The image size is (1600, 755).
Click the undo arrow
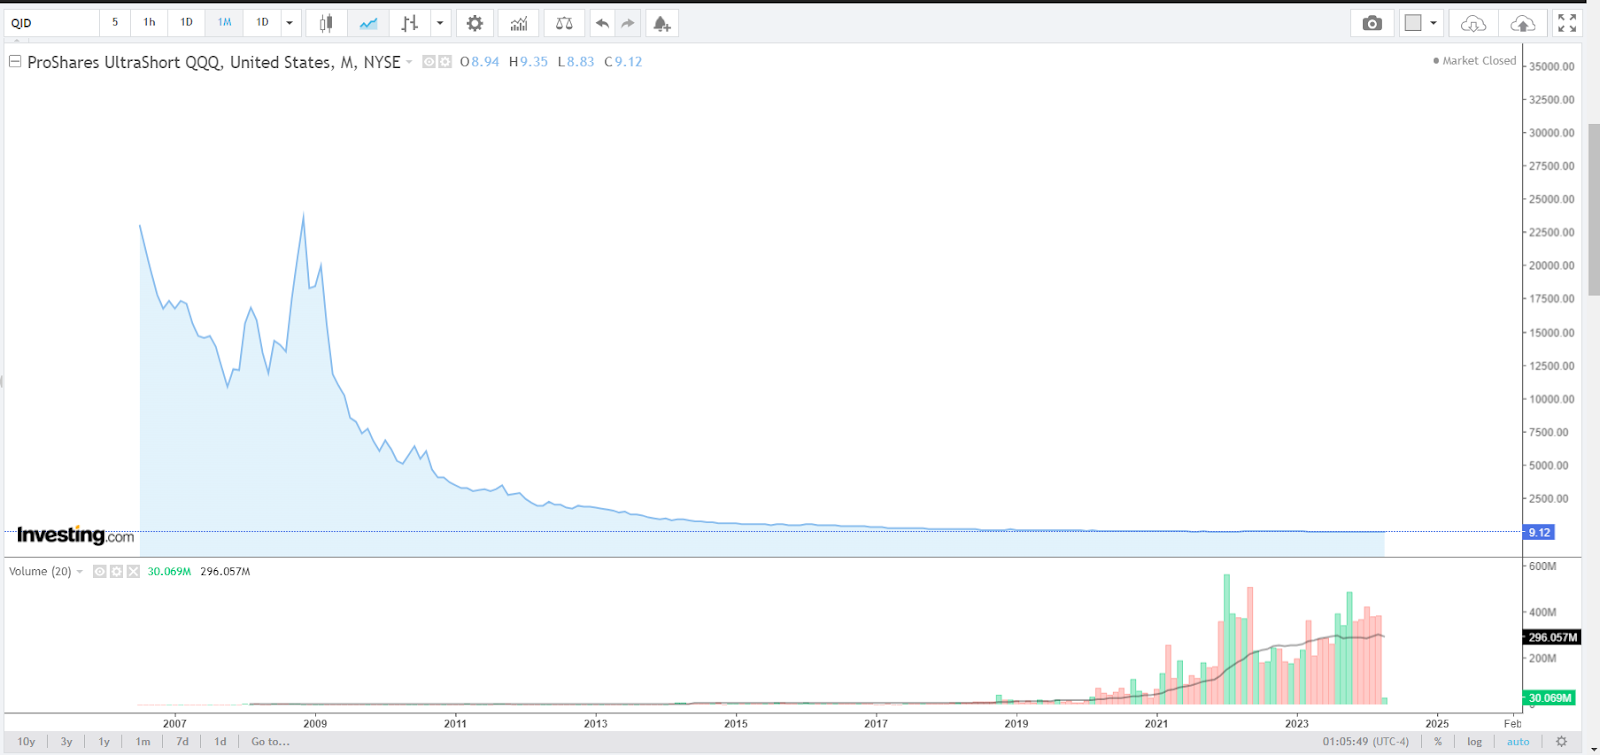tap(602, 23)
